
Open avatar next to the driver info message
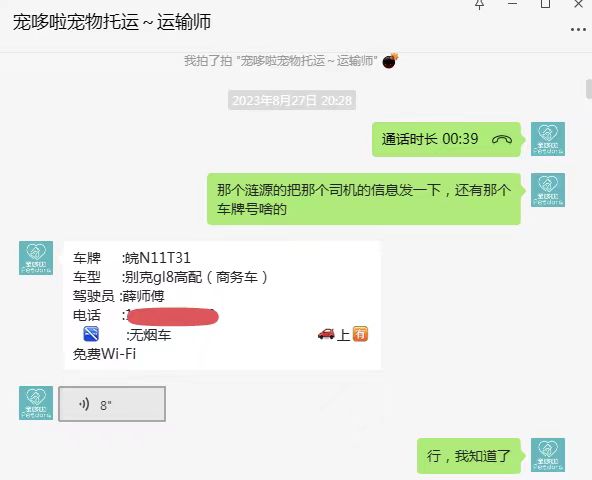[x=36, y=258]
